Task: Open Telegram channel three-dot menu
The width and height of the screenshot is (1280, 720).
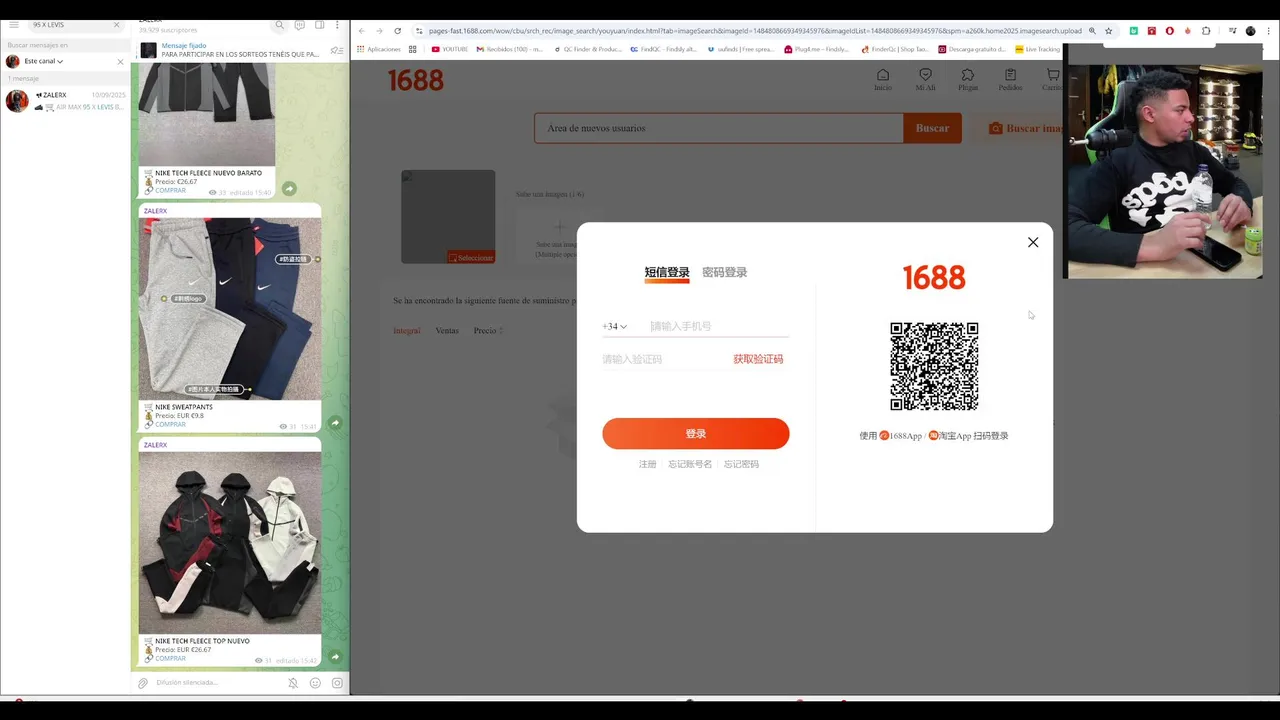Action: tap(338, 25)
